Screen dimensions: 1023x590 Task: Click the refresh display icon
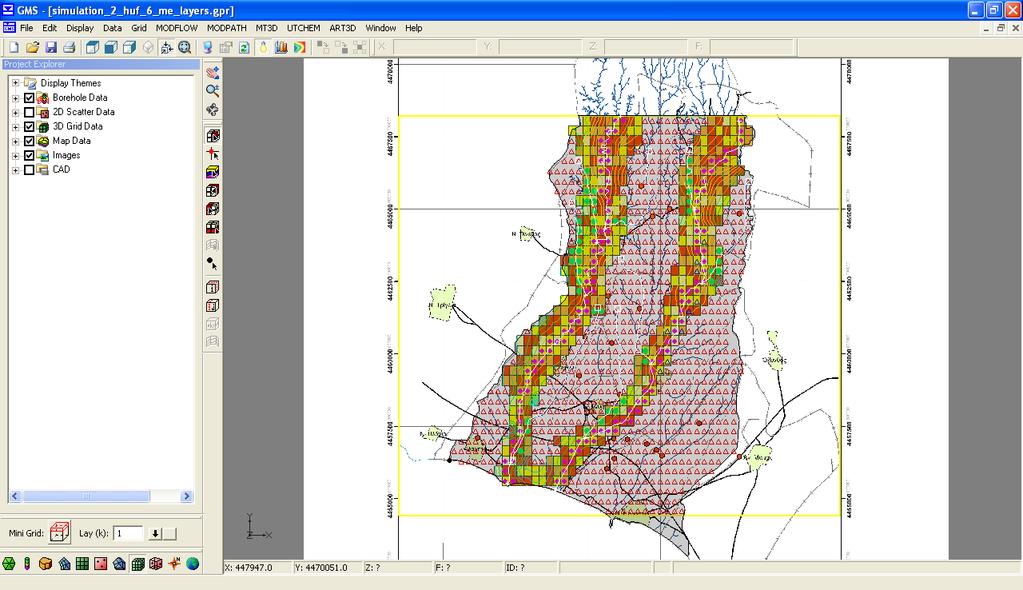244,47
